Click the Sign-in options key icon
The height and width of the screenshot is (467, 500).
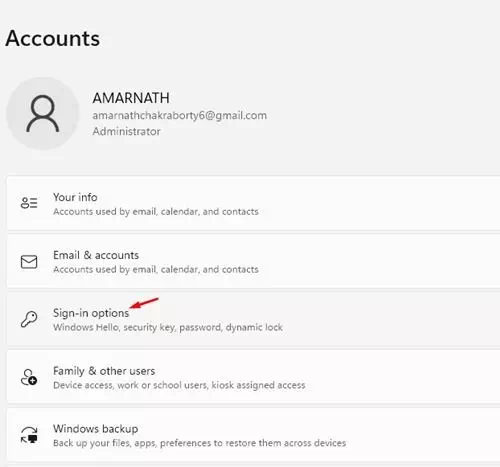(29, 319)
